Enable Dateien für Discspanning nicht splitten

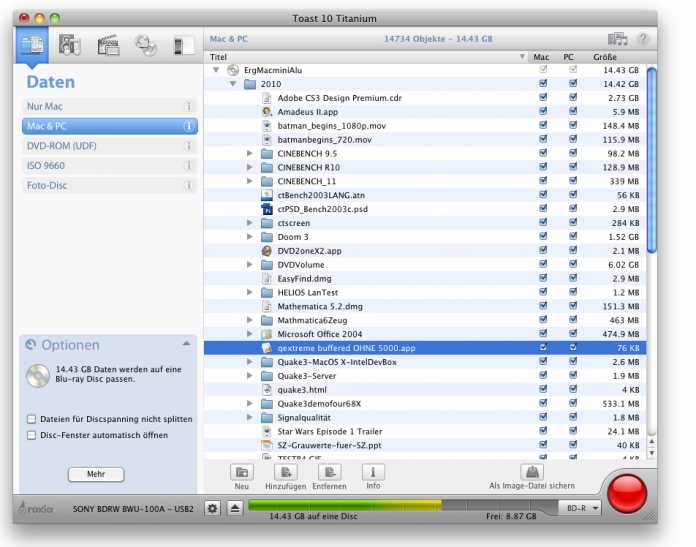tap(32, 419)
